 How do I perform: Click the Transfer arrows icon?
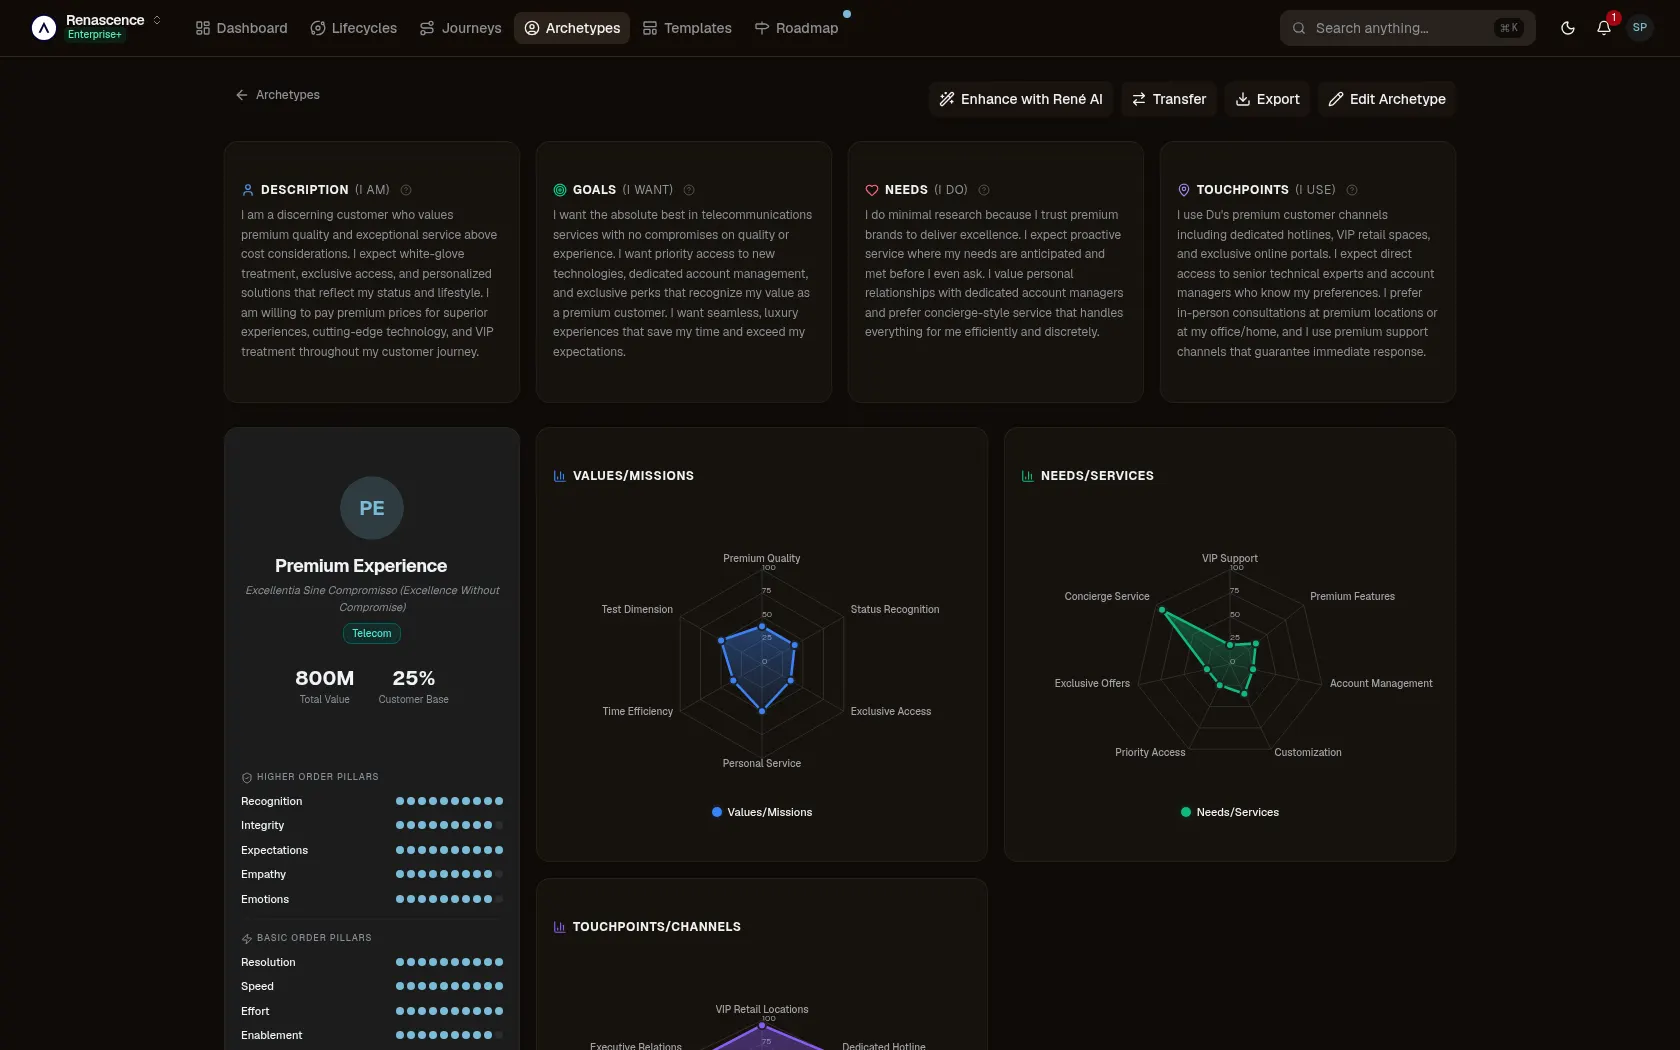tap(1139, 99)
